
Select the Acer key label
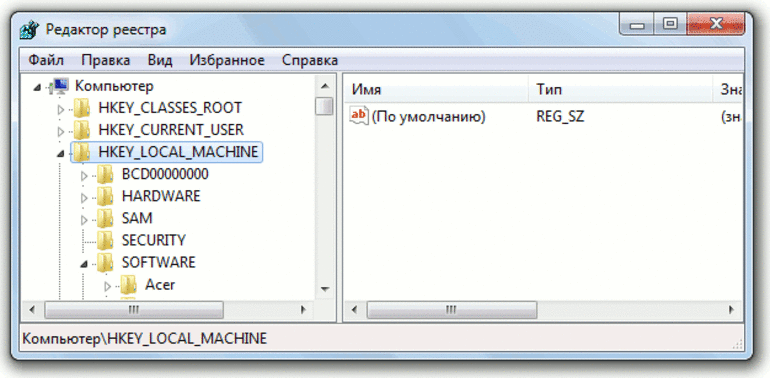click(160, 284)
